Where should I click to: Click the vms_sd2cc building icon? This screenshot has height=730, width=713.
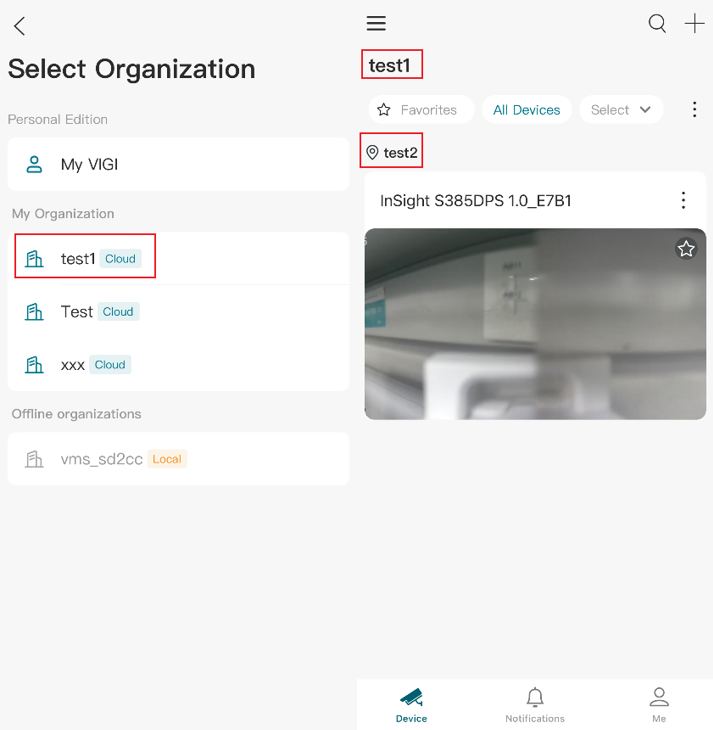coord(34,459)
